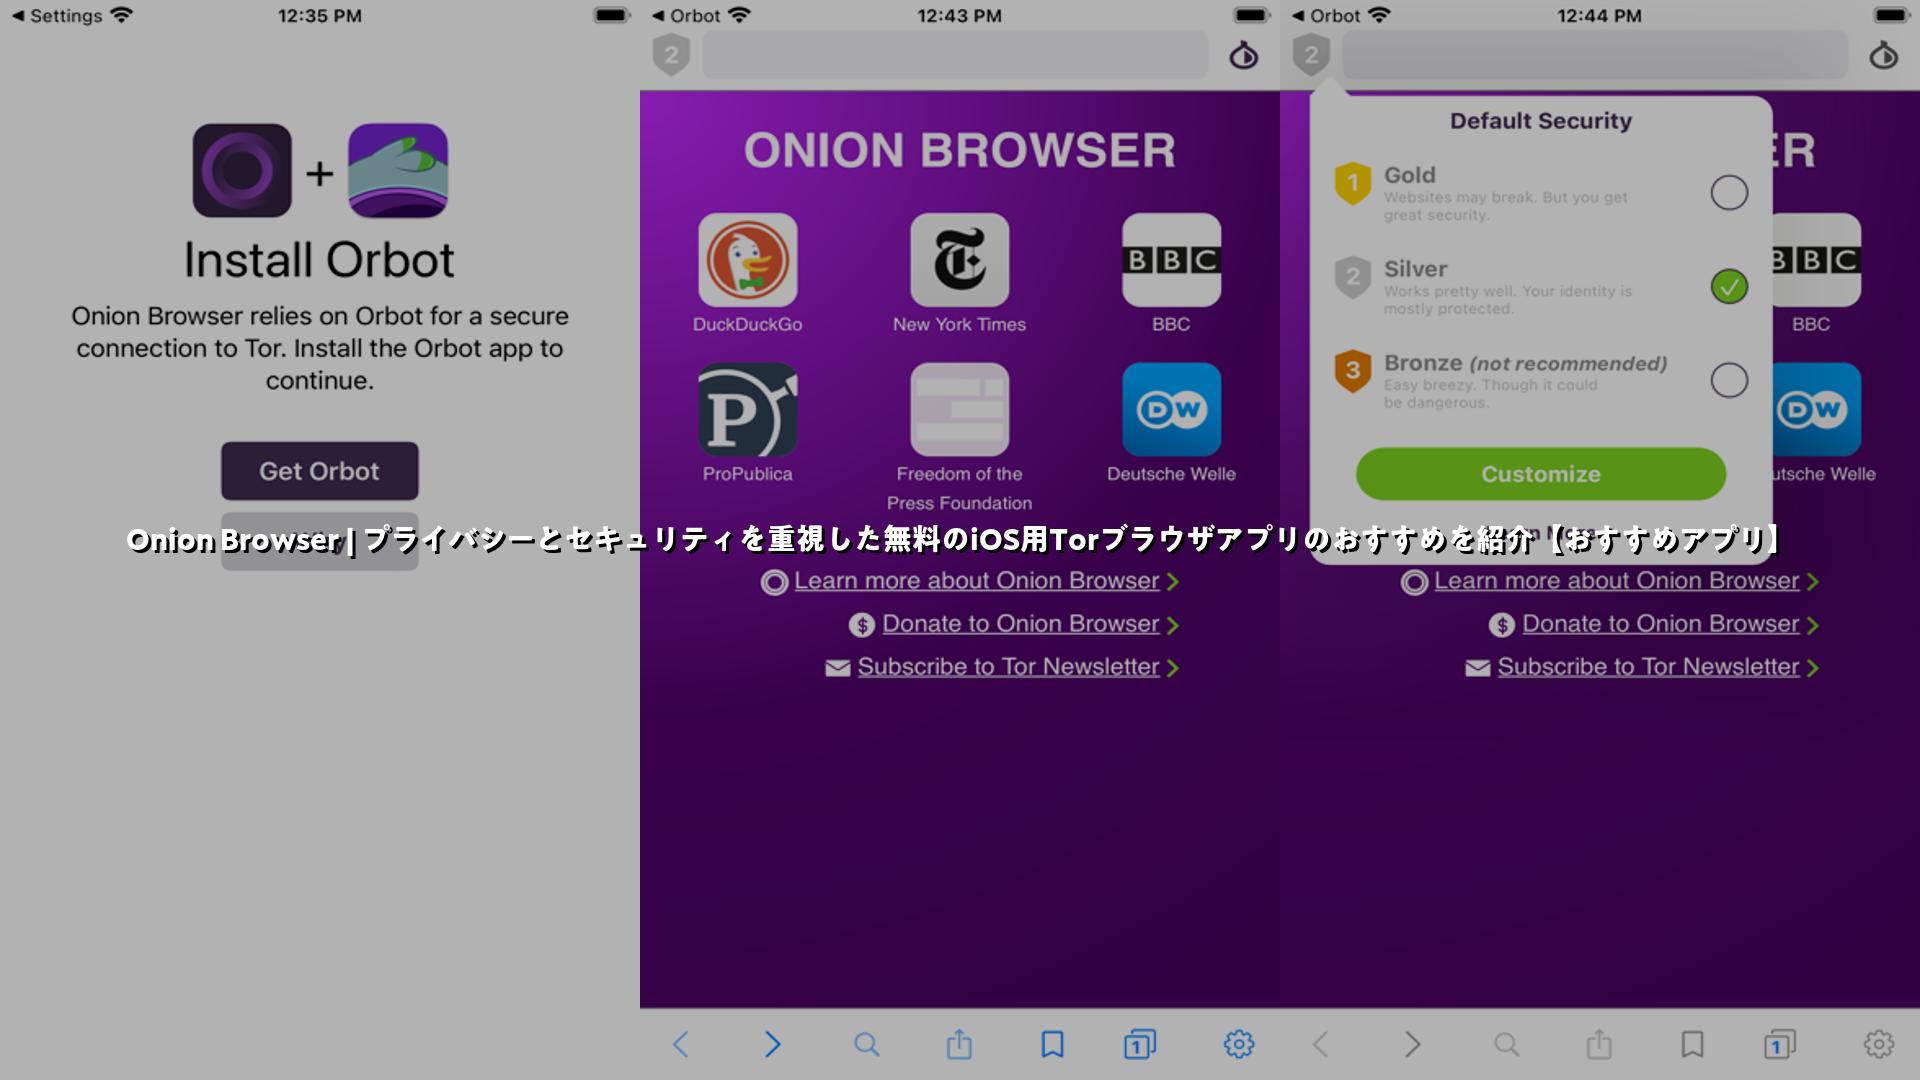Open settings gear in middle screen toolbar
Screen dimensions: 1920x1080
pyautogui.click(x=1238, y=1044)
